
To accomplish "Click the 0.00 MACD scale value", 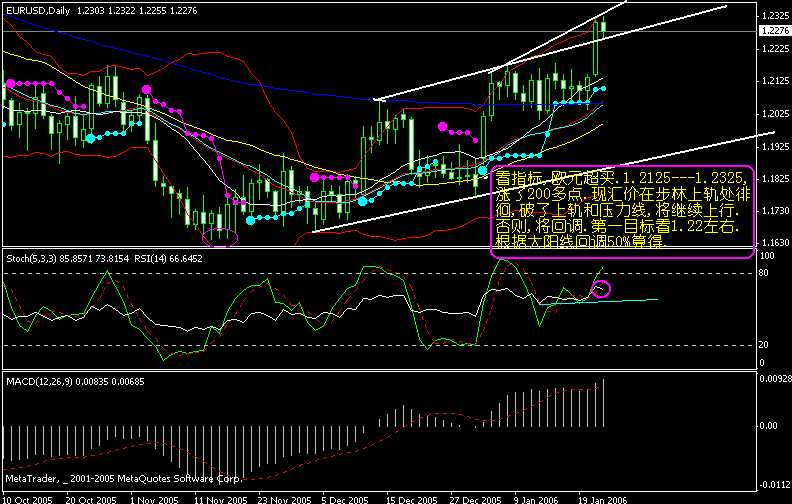I will [x=769, y=426].
